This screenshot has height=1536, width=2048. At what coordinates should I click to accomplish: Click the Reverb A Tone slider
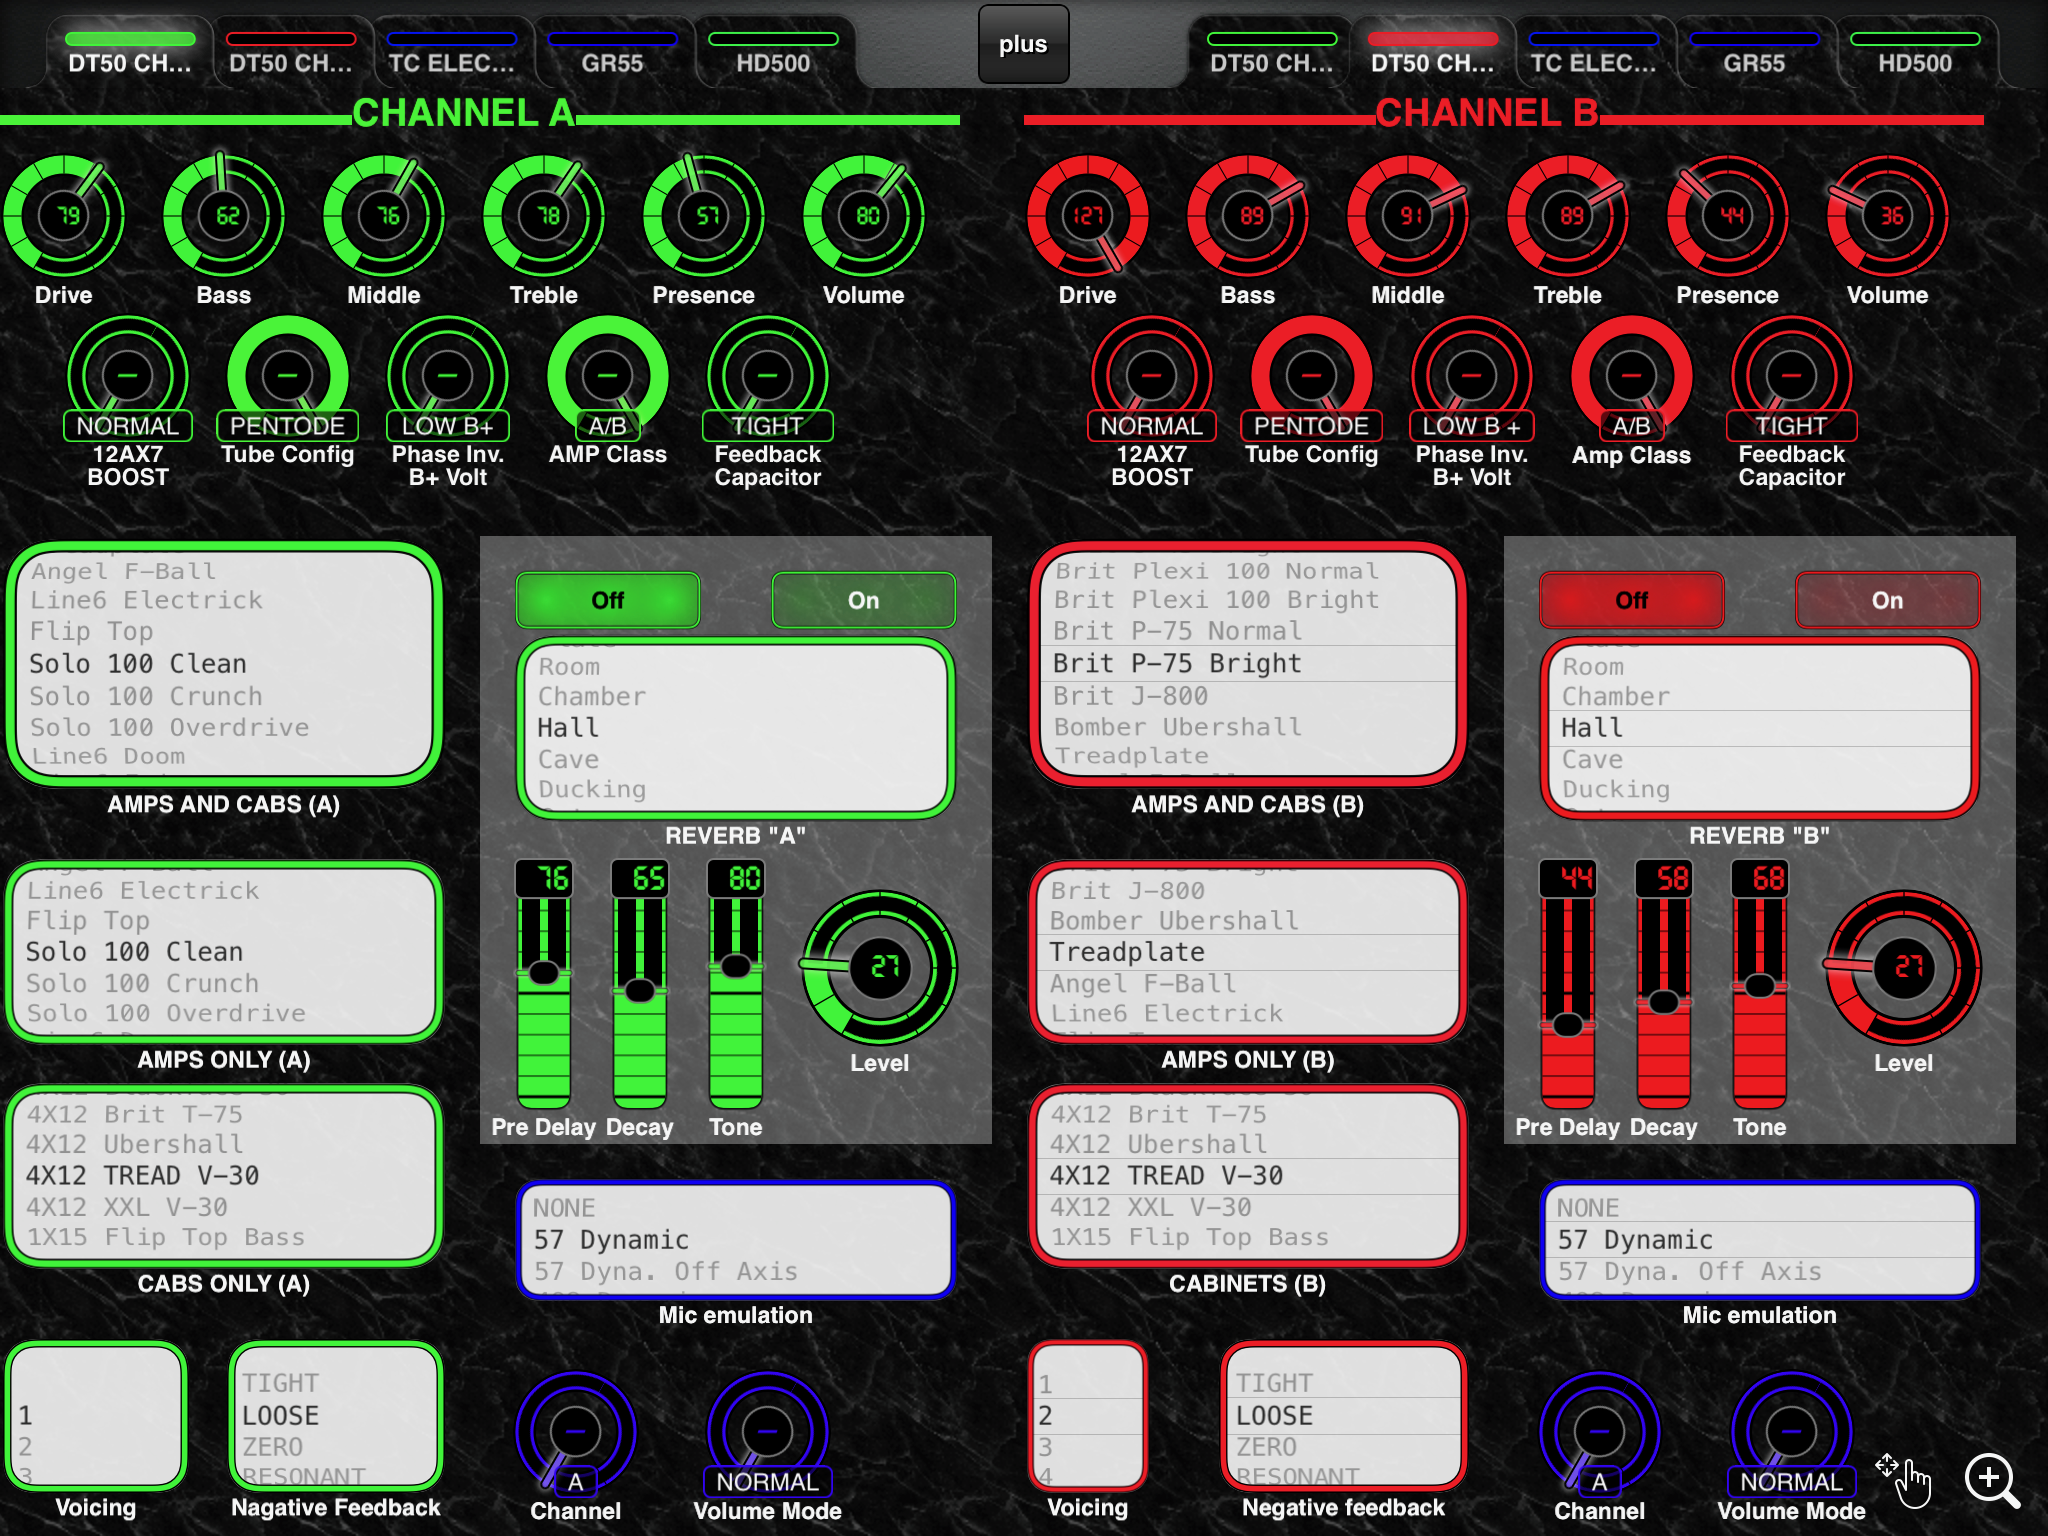(x=736, y=984)
